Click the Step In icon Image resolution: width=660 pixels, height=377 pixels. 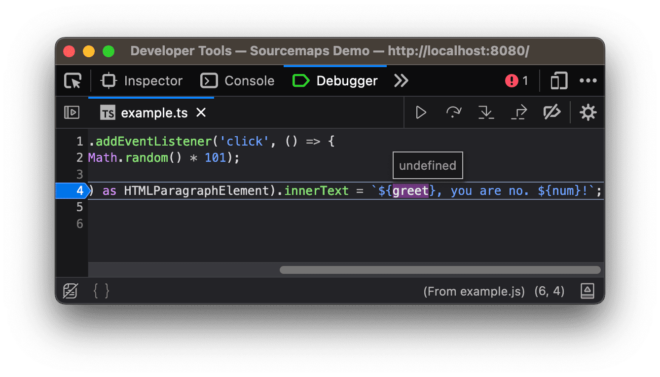click(x=486, y=113)
